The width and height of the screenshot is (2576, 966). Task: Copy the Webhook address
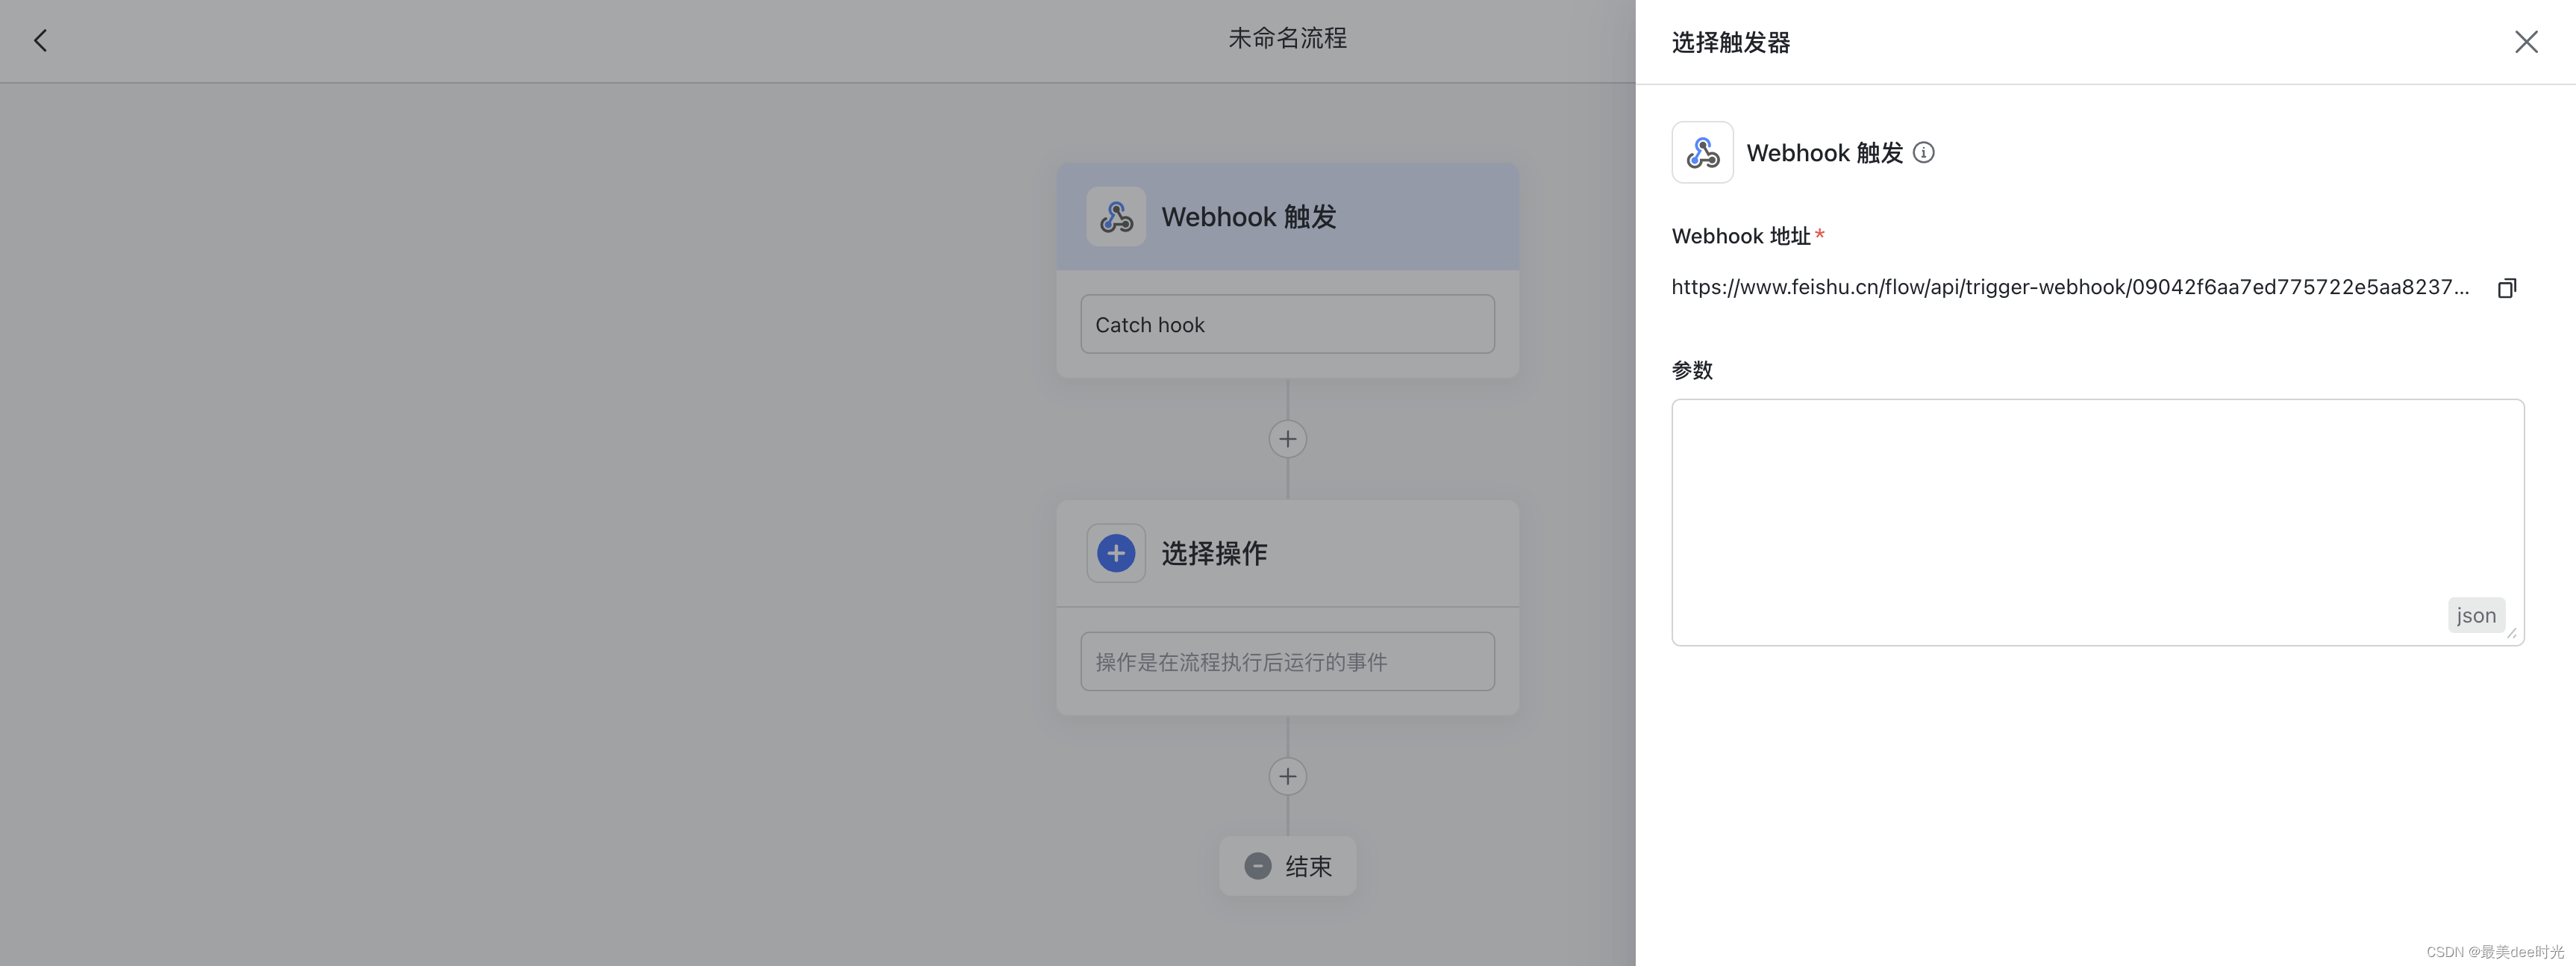pyautogui.click(x=2506, y=288)
